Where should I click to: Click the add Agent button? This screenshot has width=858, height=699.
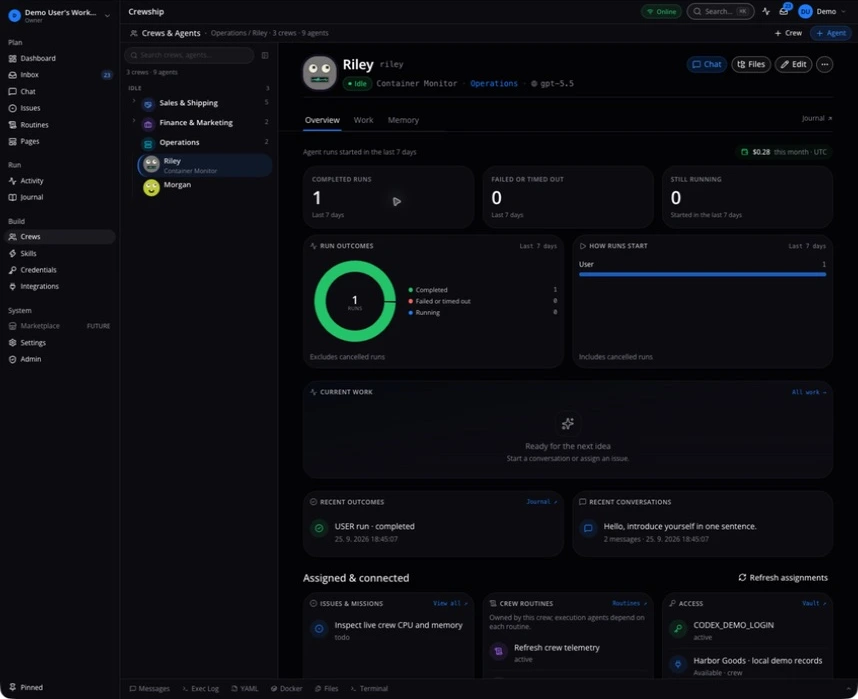[x=831, y=33]
